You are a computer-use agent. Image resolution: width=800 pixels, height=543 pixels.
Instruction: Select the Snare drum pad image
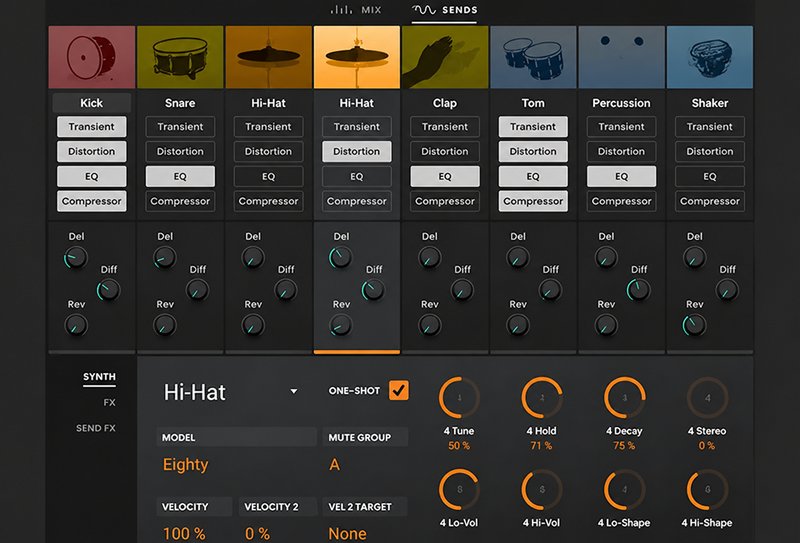[180, 57]
